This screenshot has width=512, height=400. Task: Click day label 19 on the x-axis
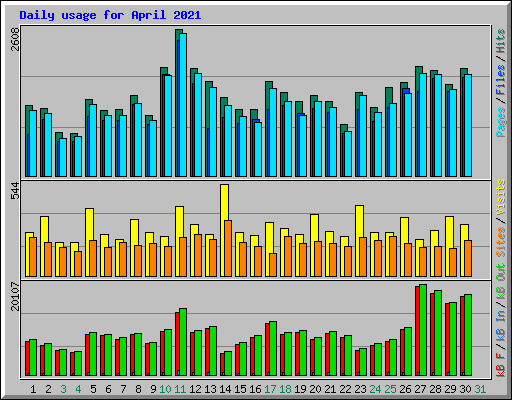300,389
